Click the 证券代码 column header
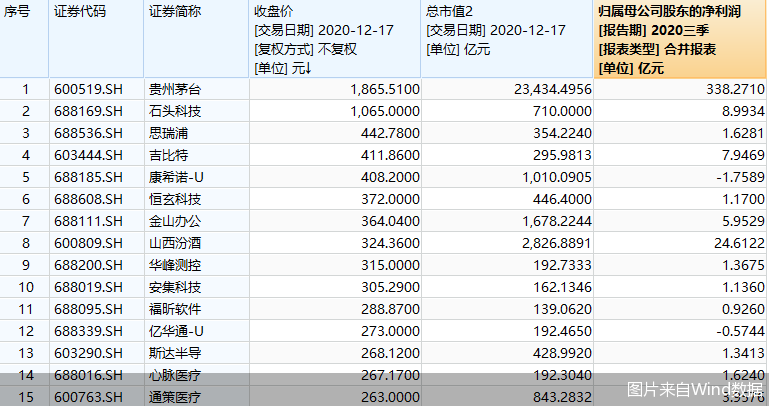Image resolution: width=769 pixels, height=406 pixels. point(79,11)
